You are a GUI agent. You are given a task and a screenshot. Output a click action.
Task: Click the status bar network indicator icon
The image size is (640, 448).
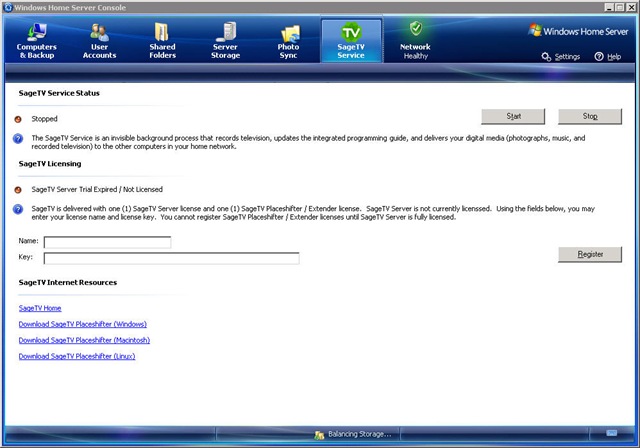611,433
